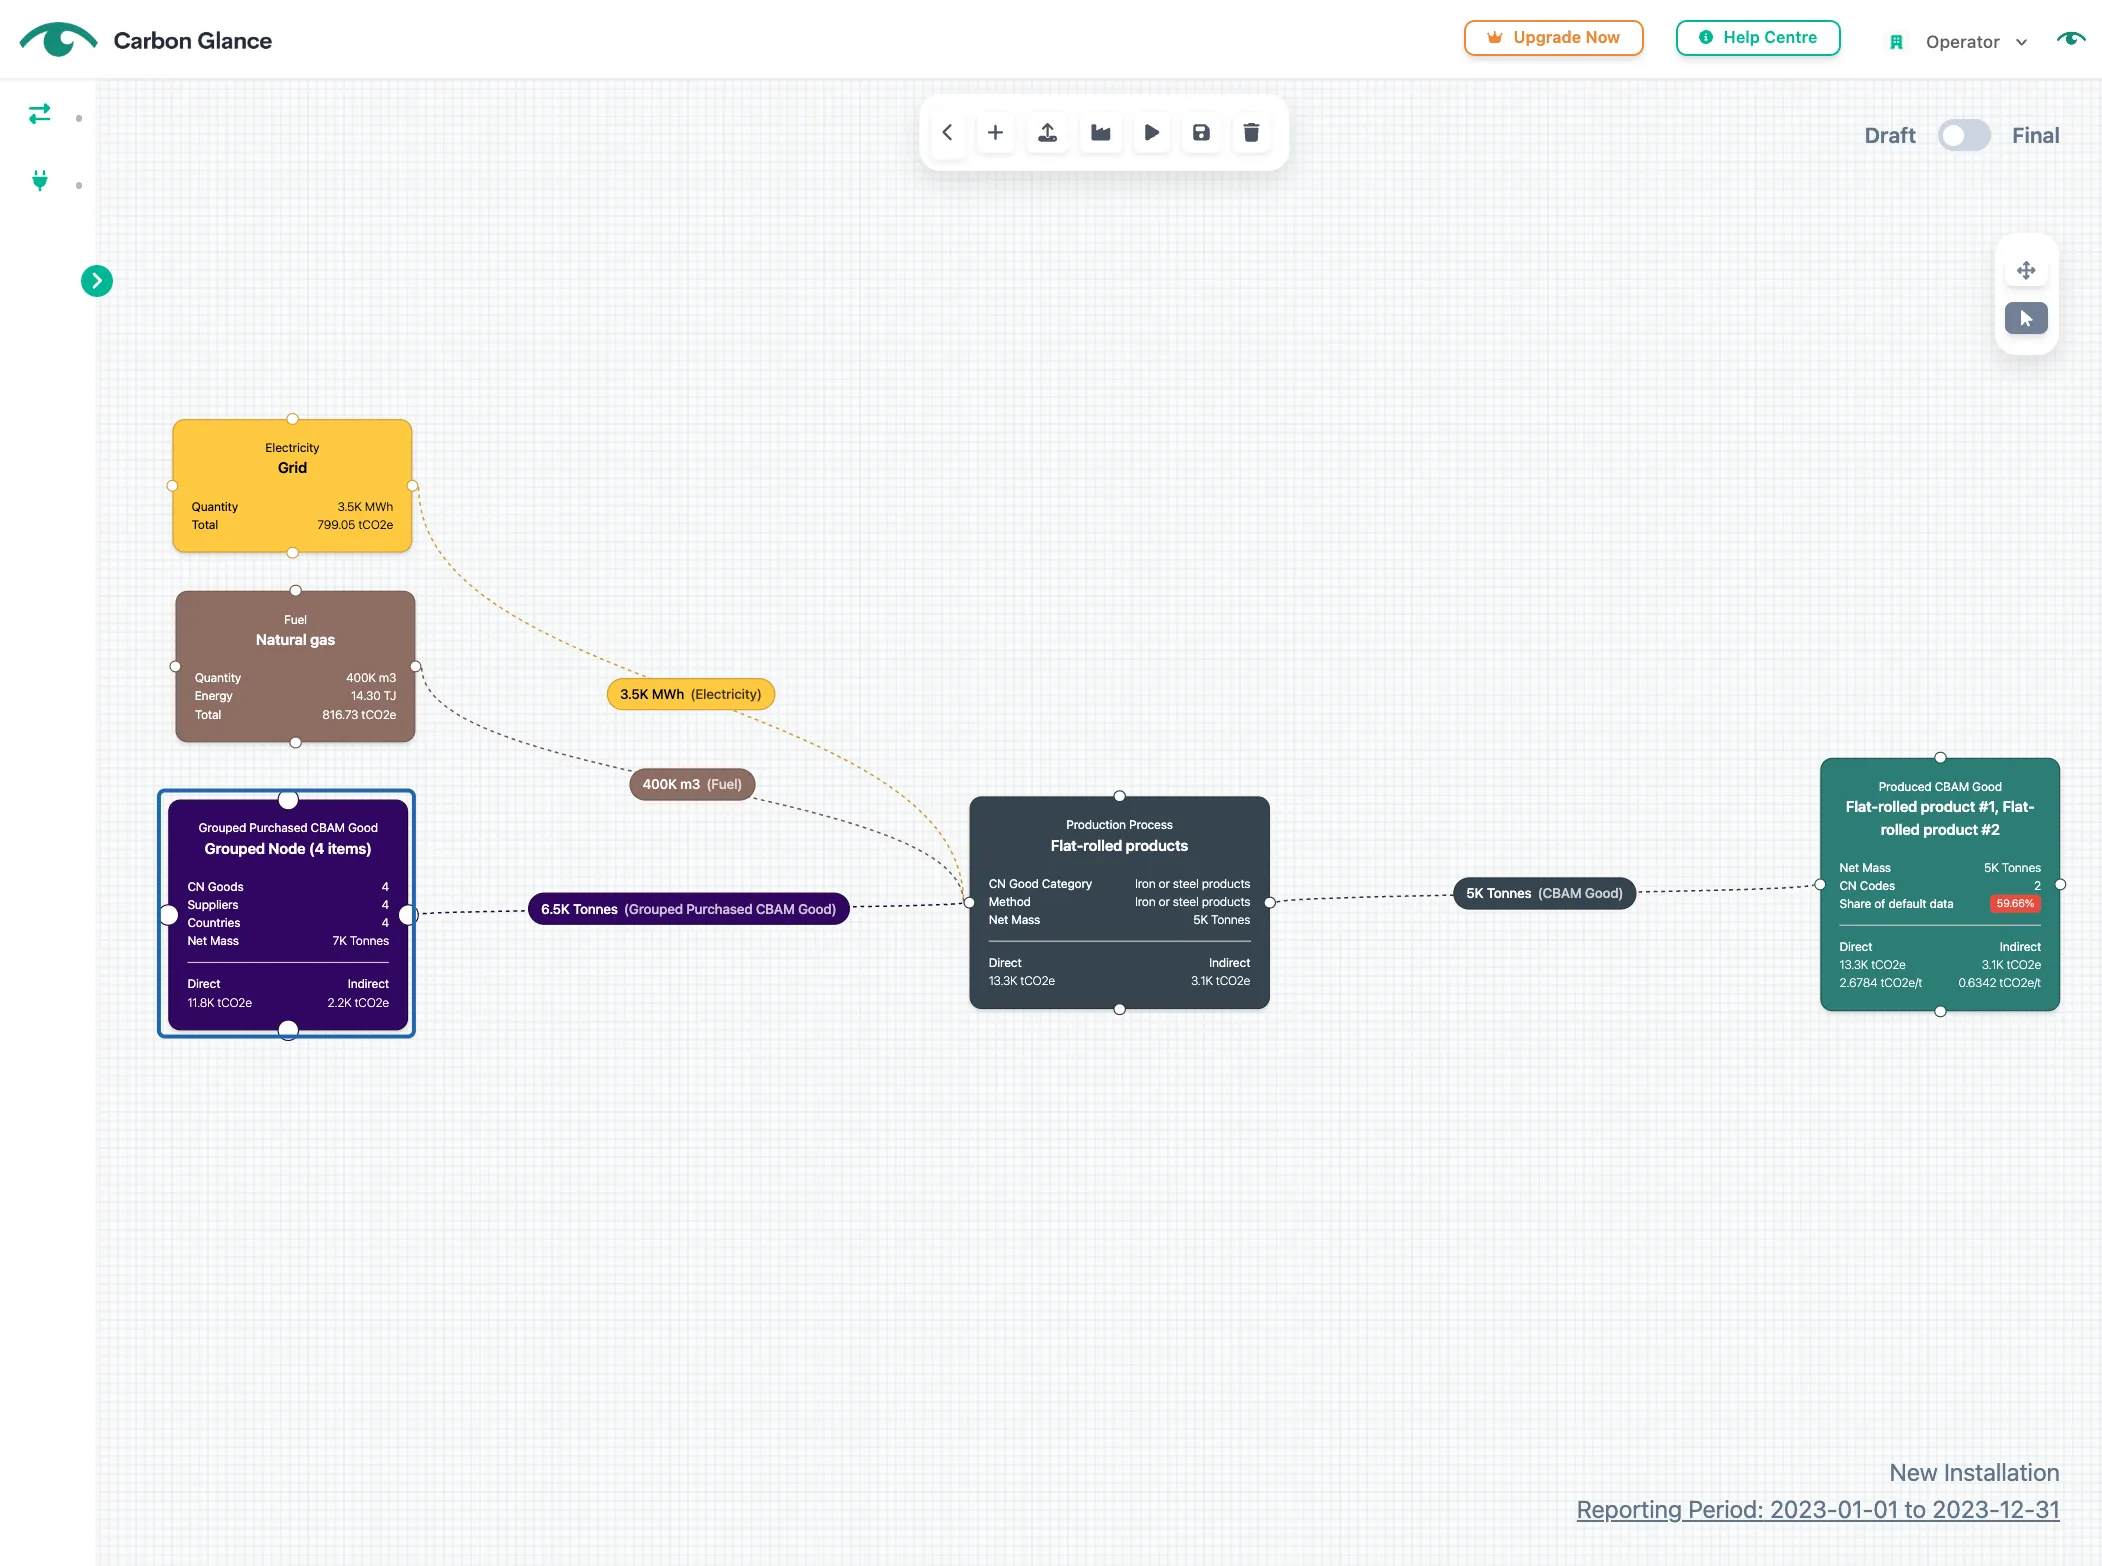Click the 59.66% default data badge
This screenshot has width=2102, height=1566.
2015,903
